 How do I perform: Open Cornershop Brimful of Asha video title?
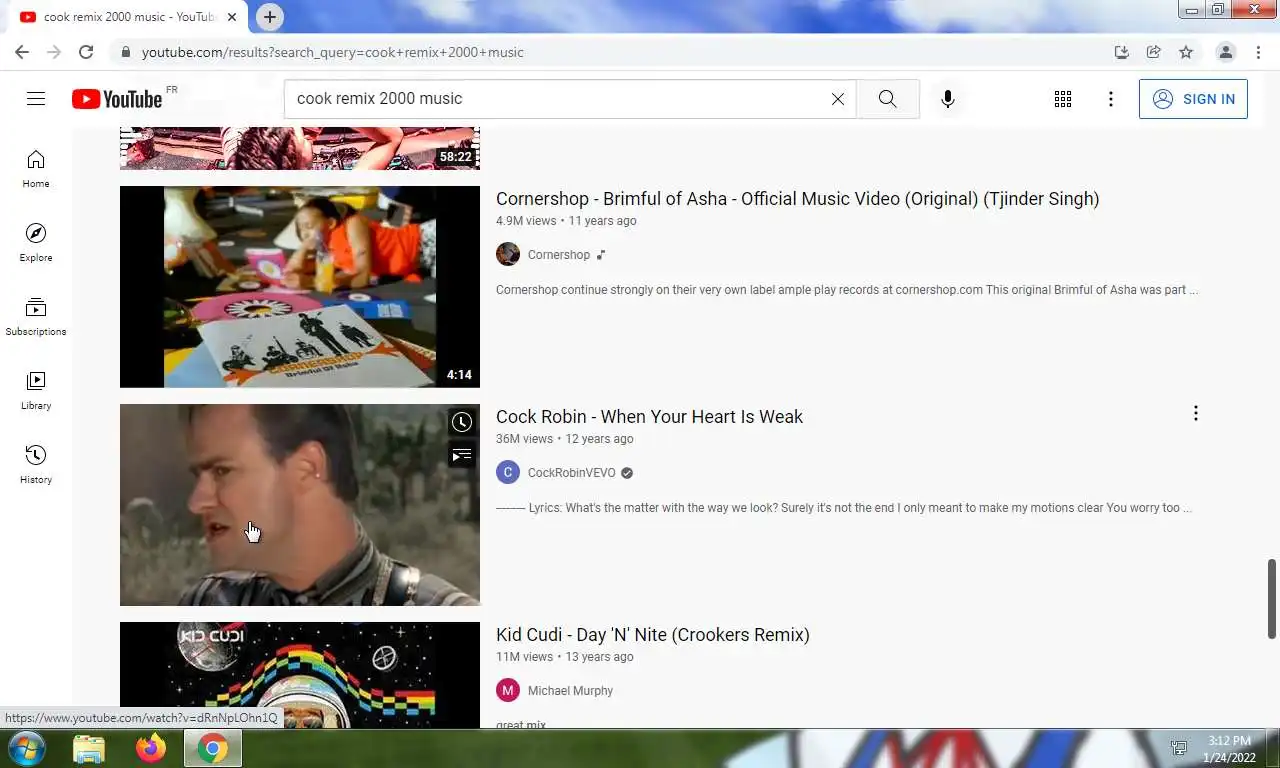tap(797, 198)
